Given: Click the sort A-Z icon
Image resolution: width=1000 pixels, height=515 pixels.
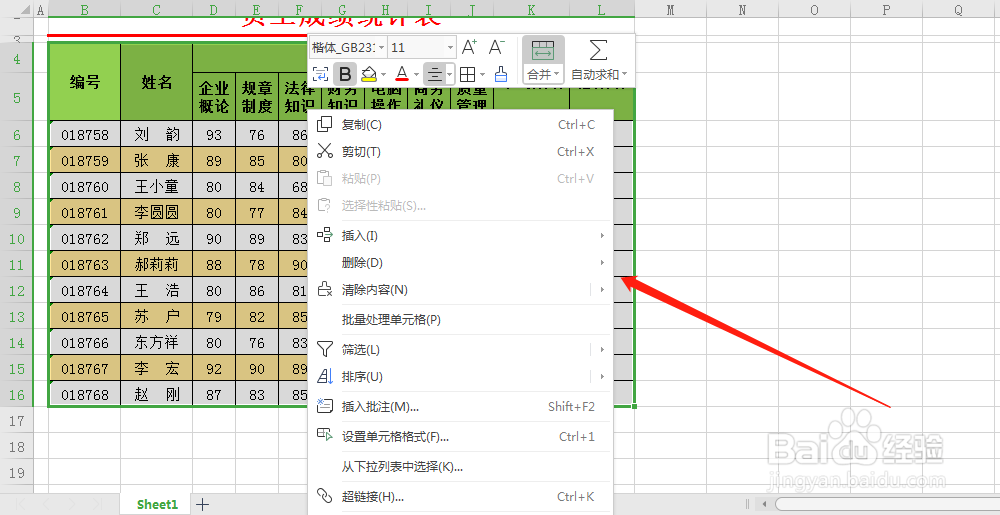Looking at the screenshot, I should (325, 376).
